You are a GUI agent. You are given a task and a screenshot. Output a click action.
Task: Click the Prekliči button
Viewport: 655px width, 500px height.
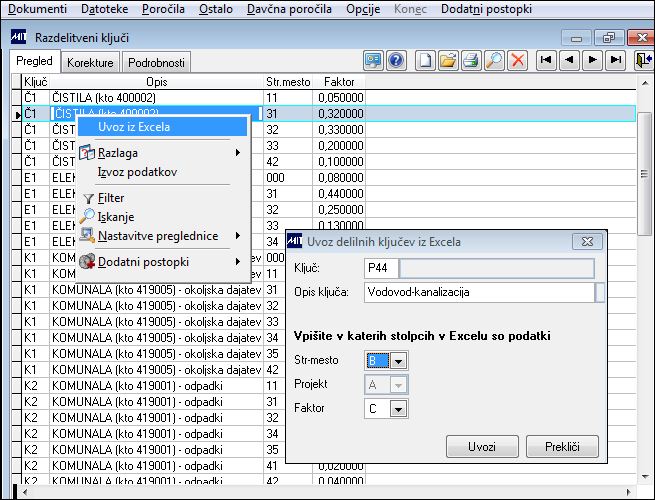(562, 447)
